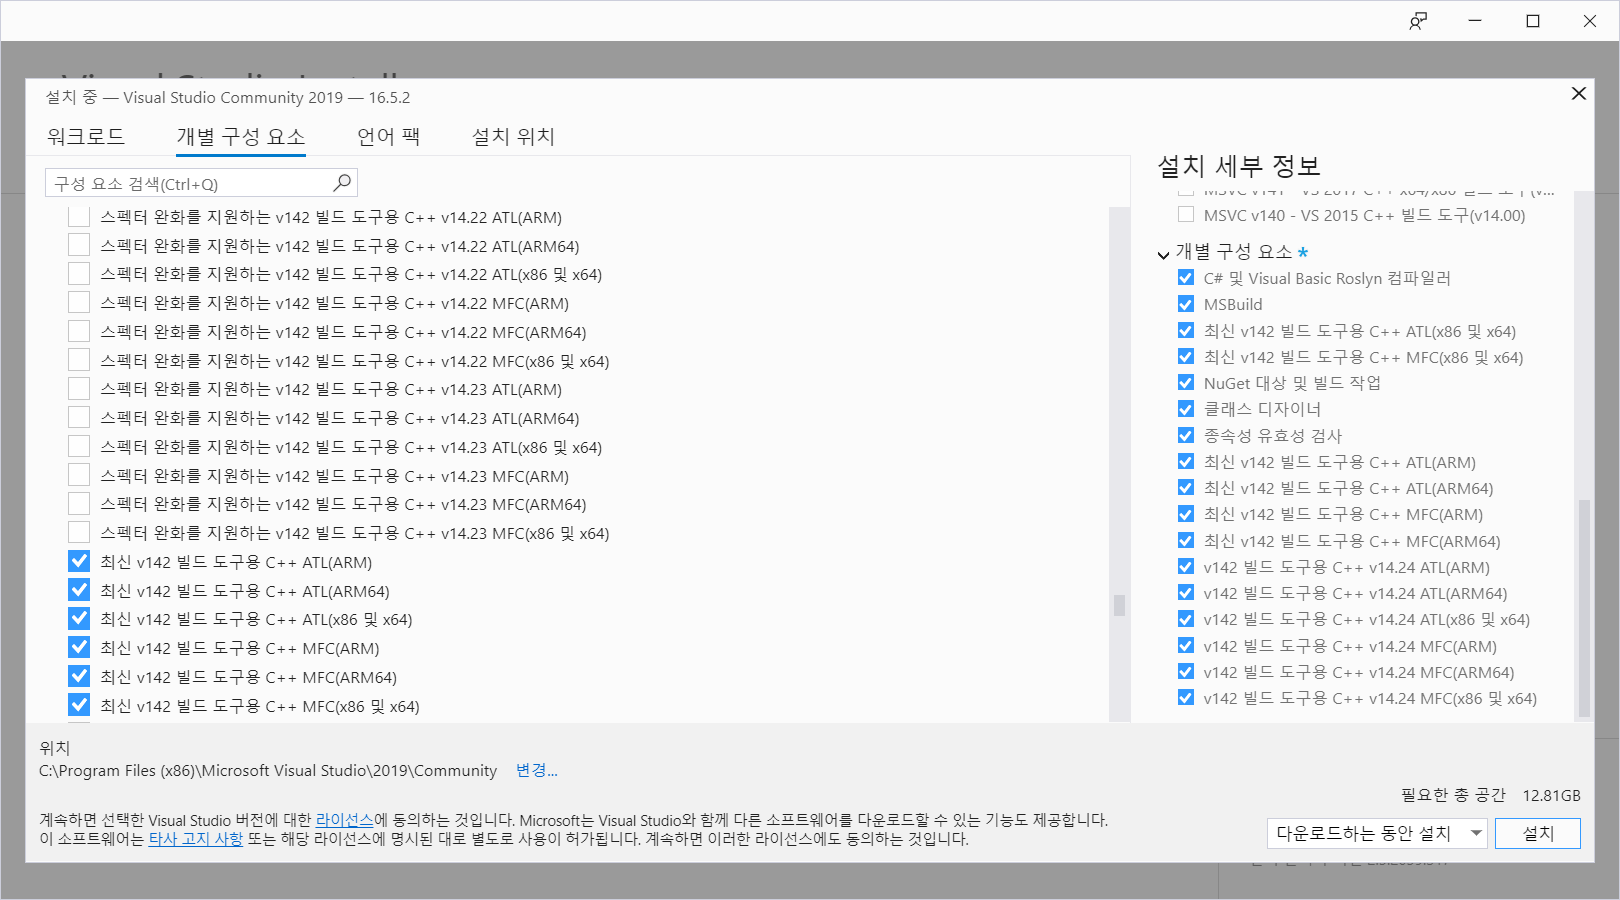1620x900 pixels.
Task: Click the feedback icon in the title bar
Action: tap(1418, 21)
